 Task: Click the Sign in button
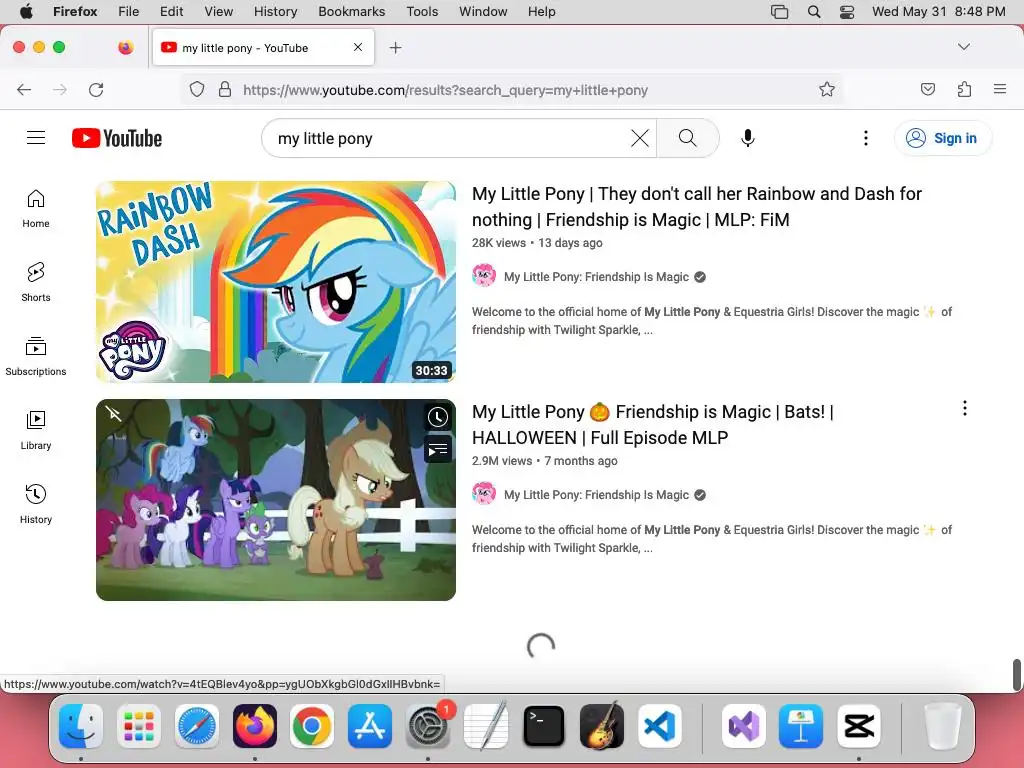943,138
